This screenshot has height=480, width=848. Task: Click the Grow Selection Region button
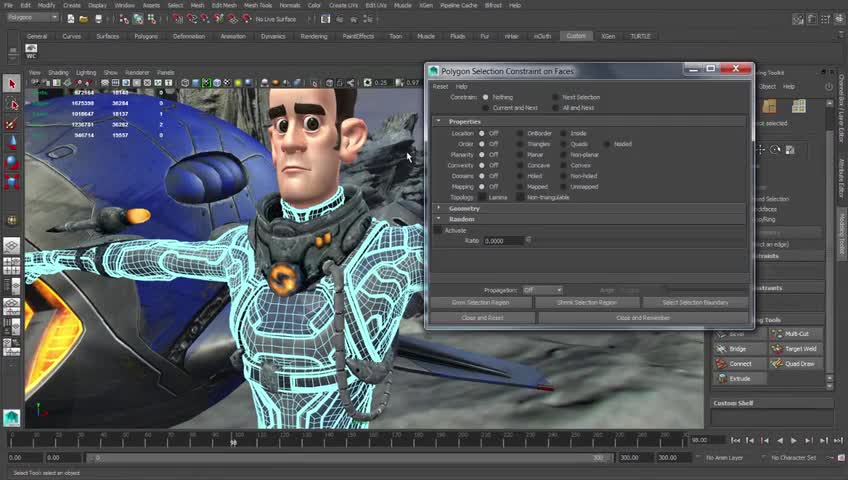(480, 302)
